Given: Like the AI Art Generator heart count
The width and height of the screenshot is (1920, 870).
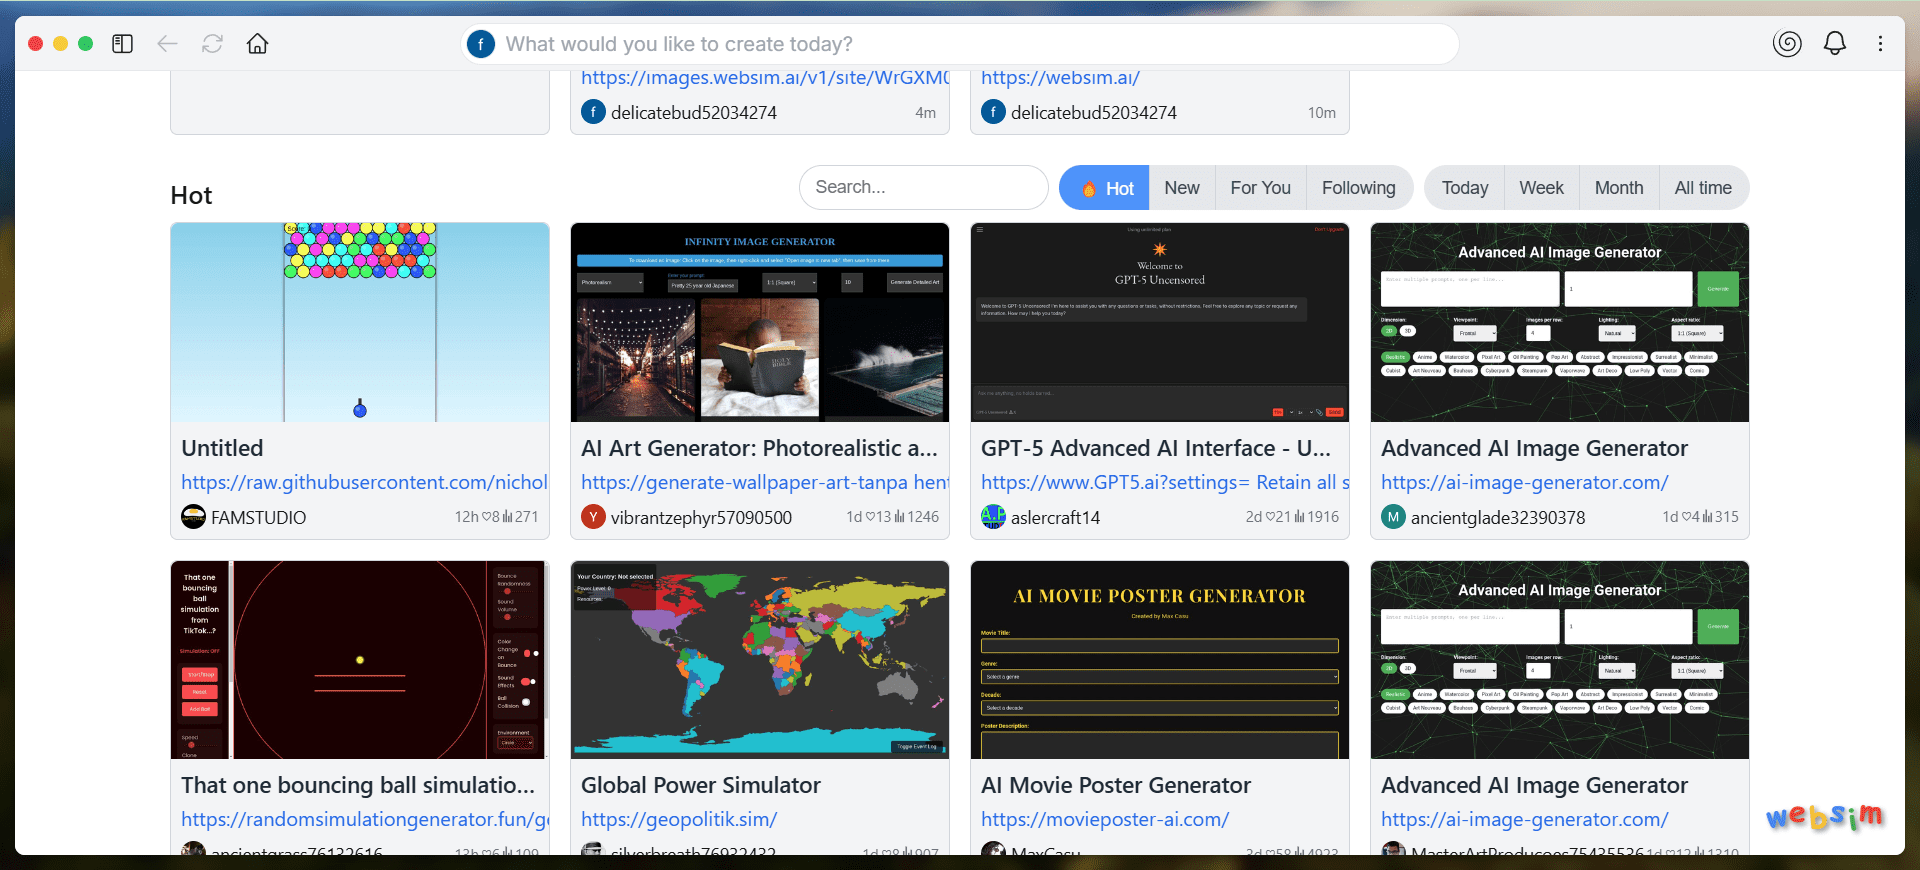Looking at the screenshot, I should coord(878,517).
